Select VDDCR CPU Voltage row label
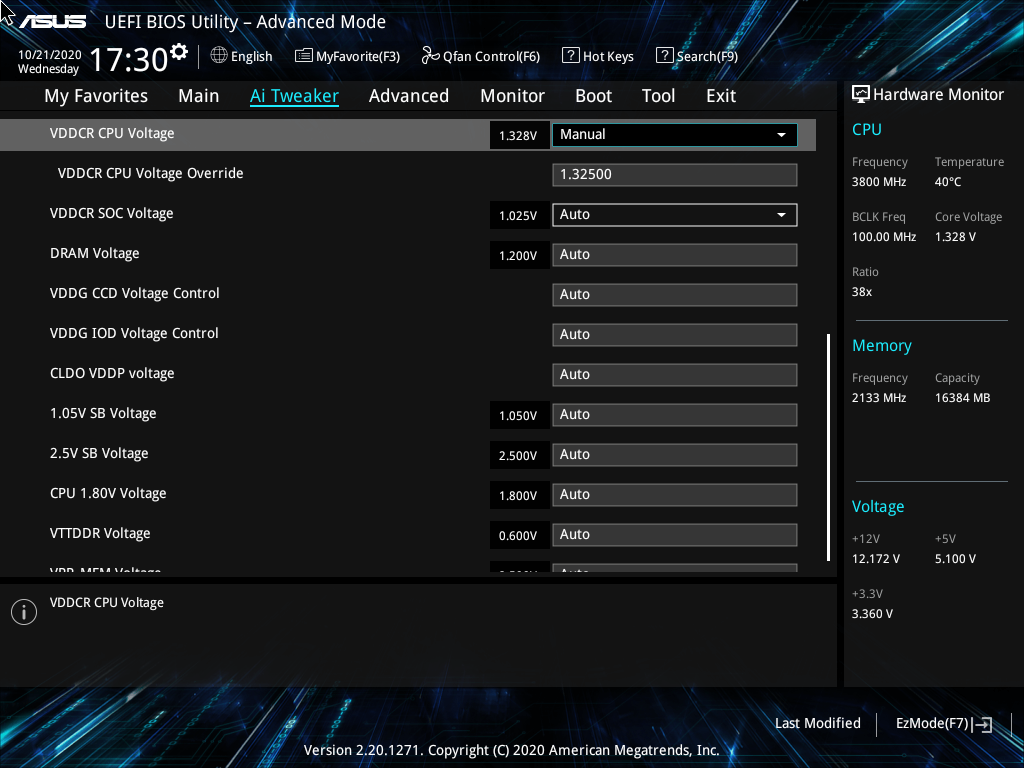The height and width of the screenshot is (768, 1024). coord(112,133)
